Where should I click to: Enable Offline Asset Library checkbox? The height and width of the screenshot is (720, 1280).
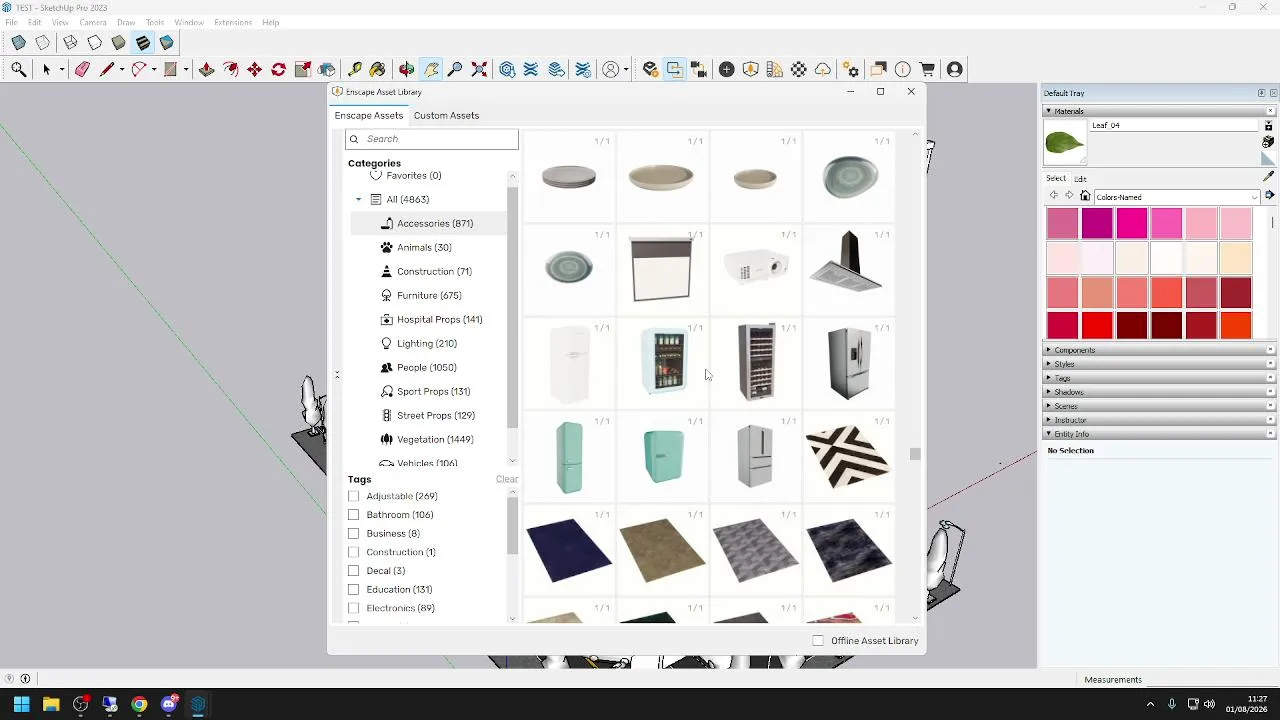coord(818,641)
